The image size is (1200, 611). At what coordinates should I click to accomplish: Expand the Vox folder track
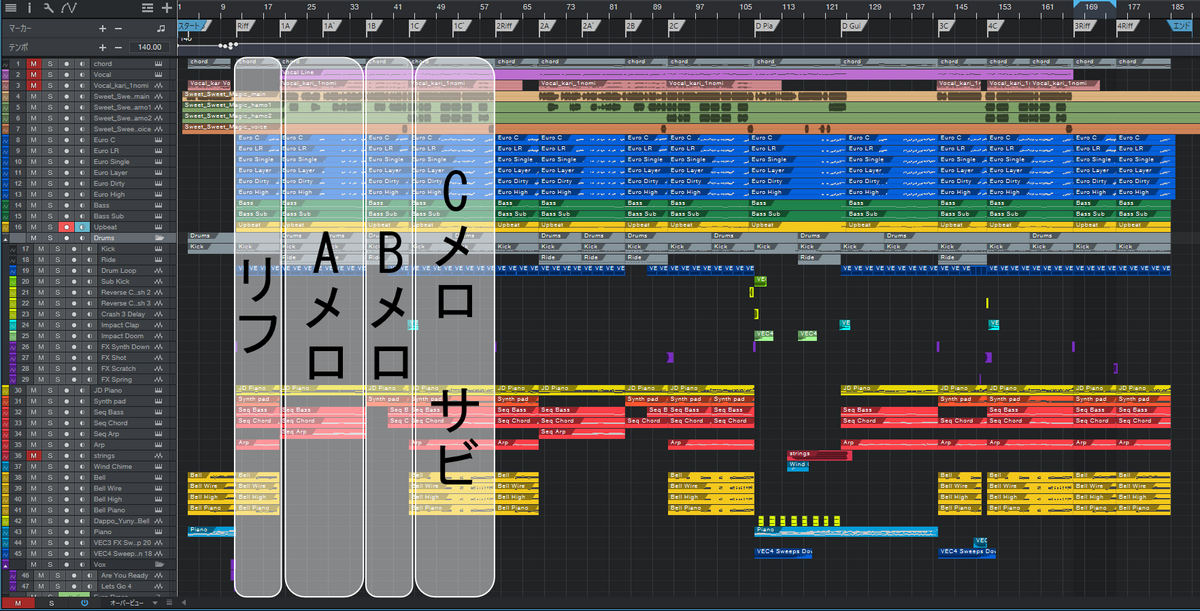5,565
